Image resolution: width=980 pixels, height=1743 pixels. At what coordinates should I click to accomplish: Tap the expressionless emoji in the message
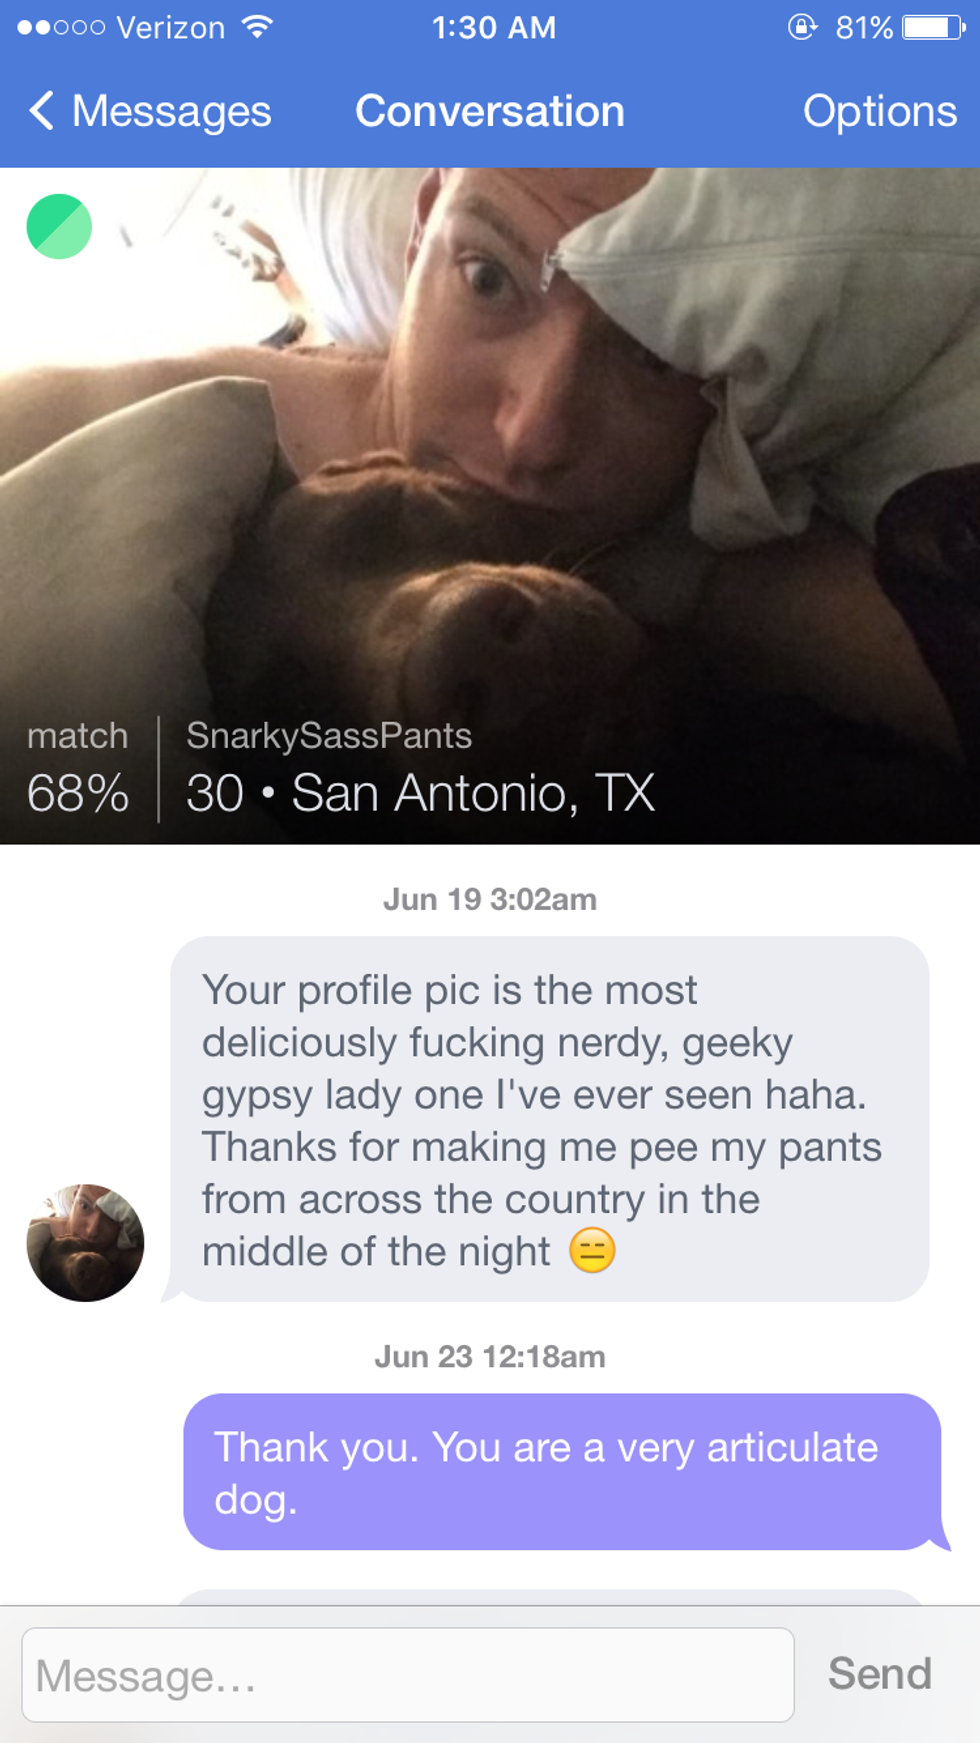pos(592,1250)
